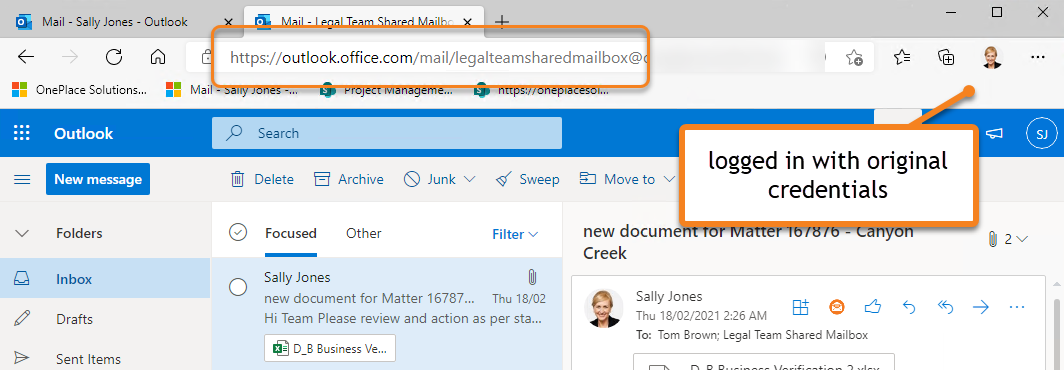Delete the selected message
1064x370 pixels.
click(262, 179)
